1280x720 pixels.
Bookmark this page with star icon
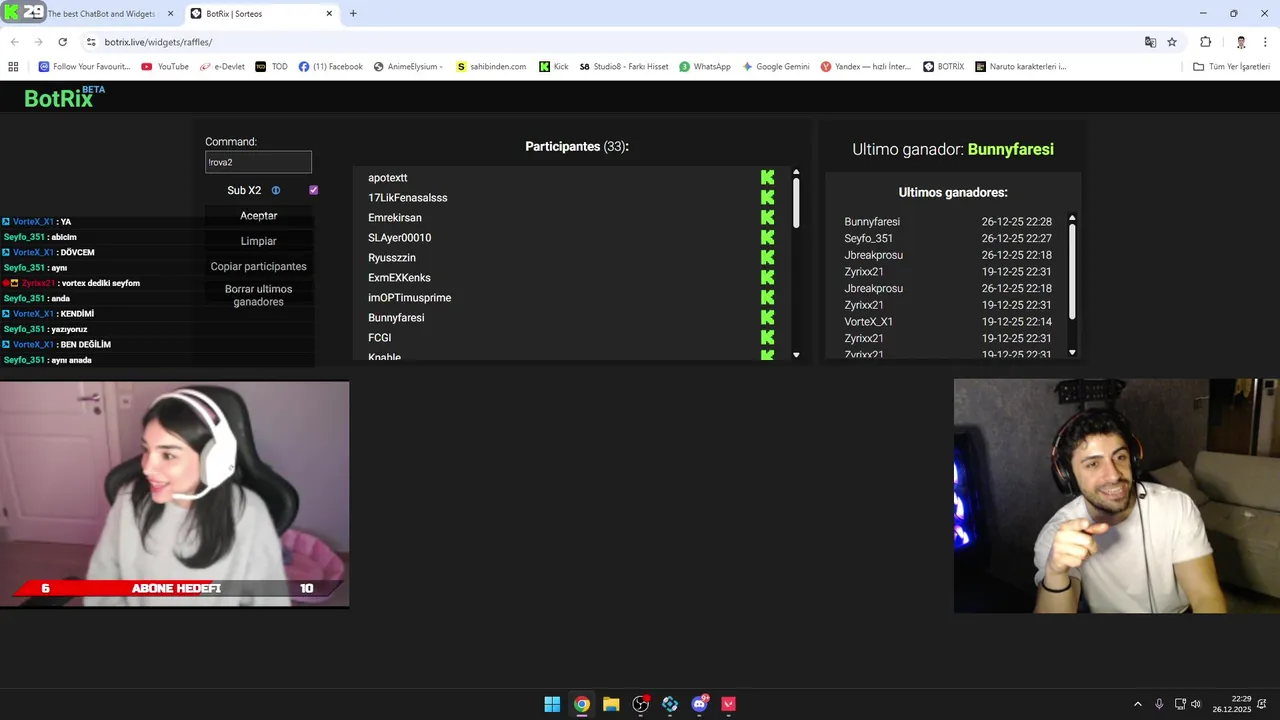tap(1172, 42)
